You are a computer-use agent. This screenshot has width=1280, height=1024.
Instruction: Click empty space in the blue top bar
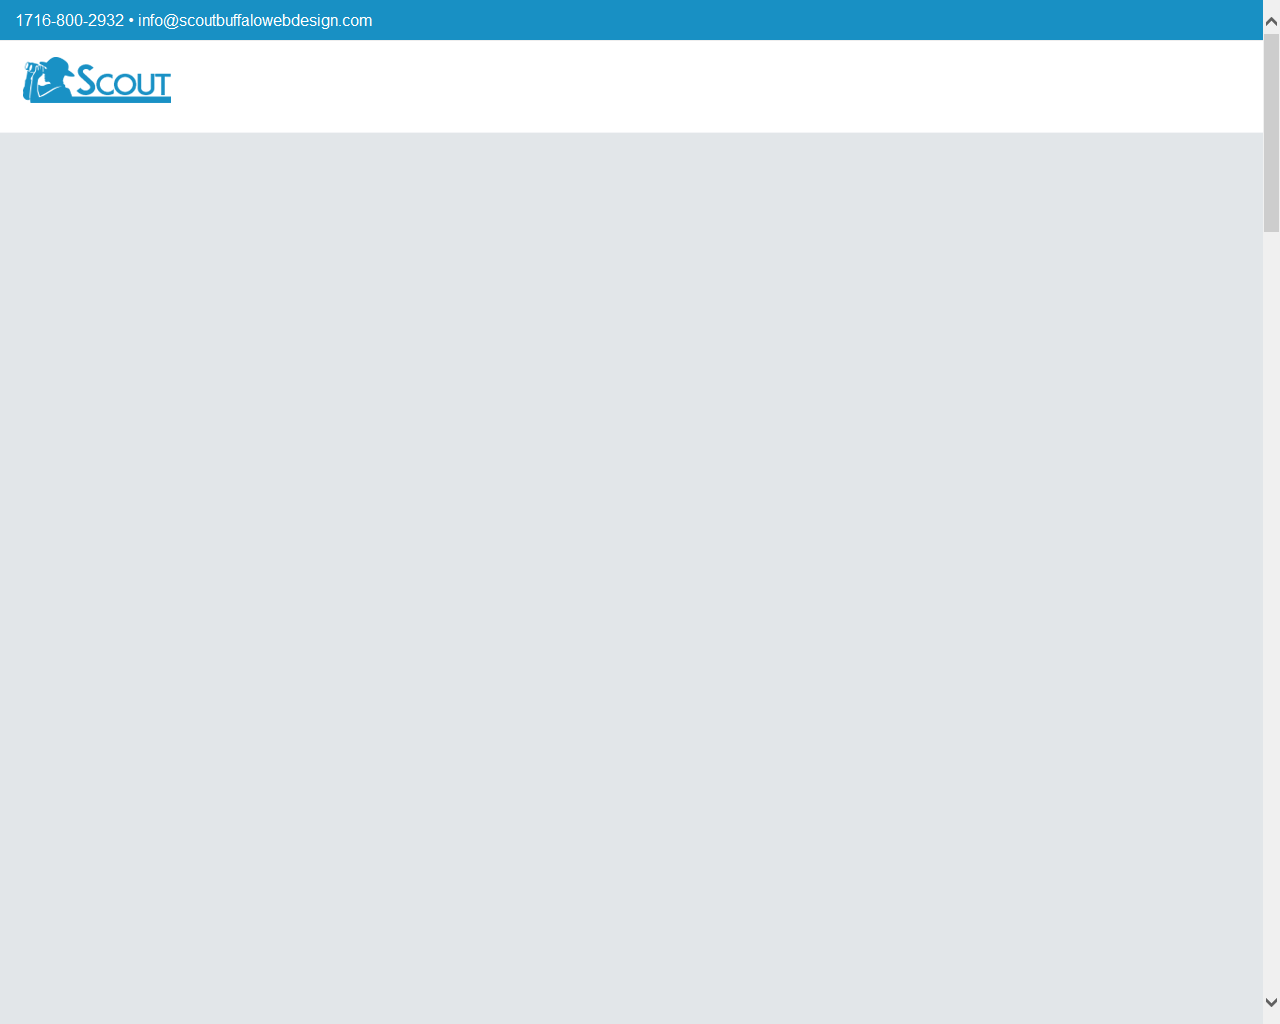[800, 20]
